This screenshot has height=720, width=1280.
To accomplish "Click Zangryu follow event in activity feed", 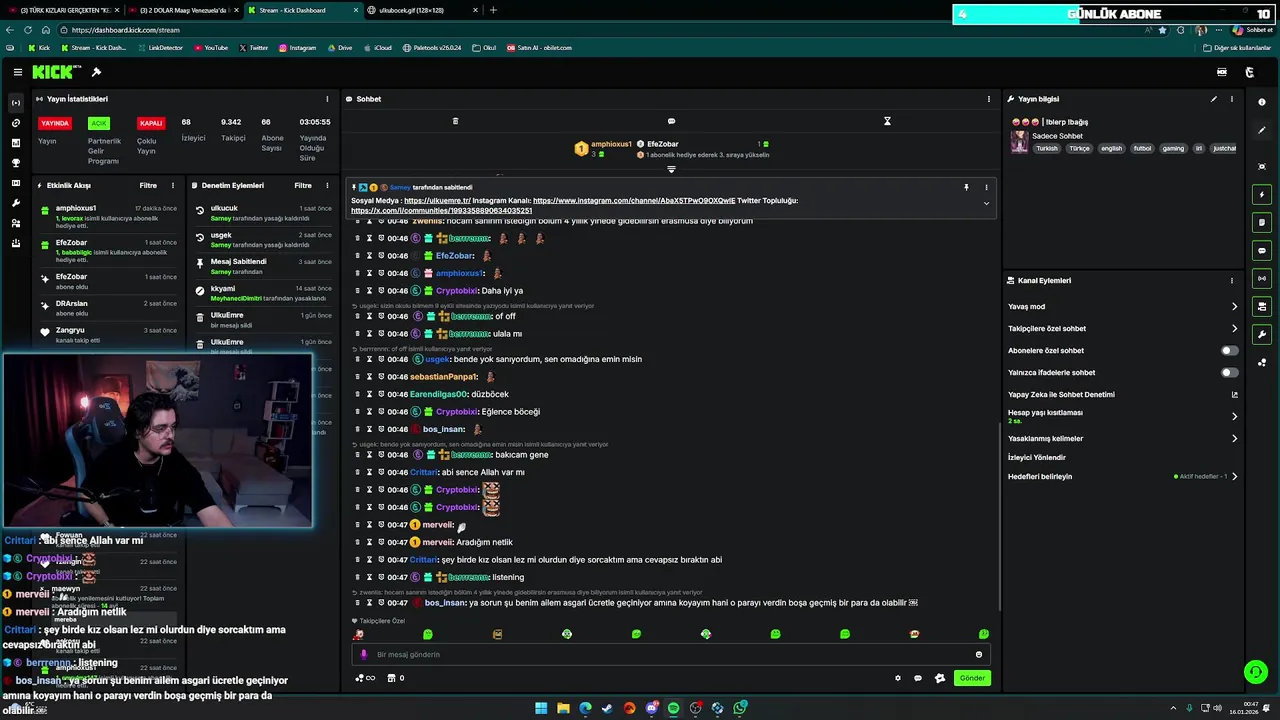I will [110, 335].
